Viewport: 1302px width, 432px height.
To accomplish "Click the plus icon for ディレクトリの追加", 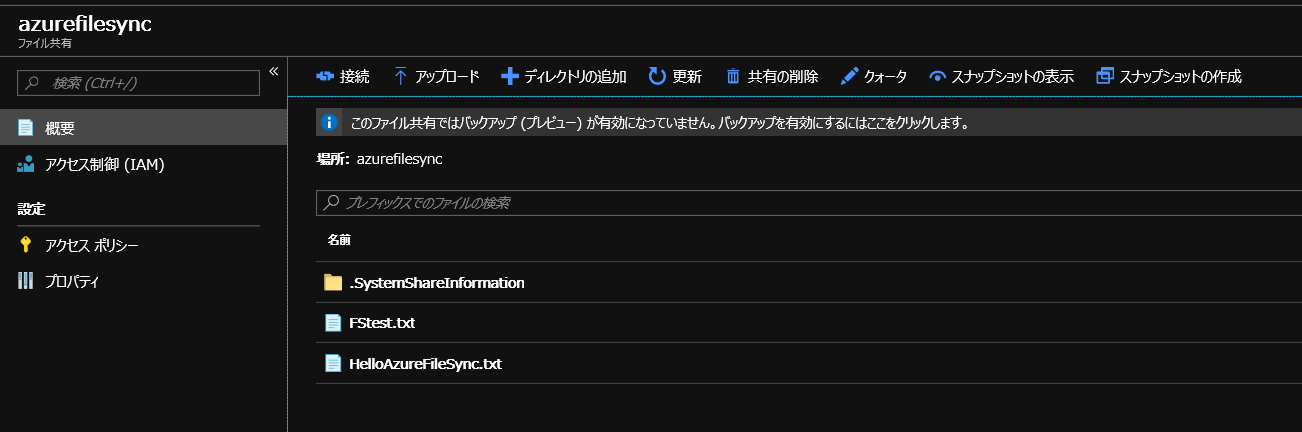I will [x=509, y=76].
